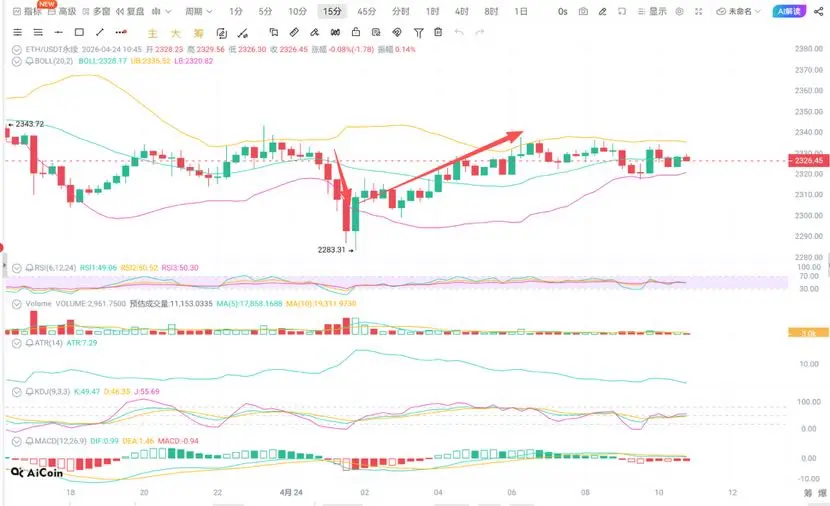Viewport: 830px width, 506px height.
Task: Collapse the ATR(14) indicator panel
Action: pyautogui.click(x=17, y=343)
